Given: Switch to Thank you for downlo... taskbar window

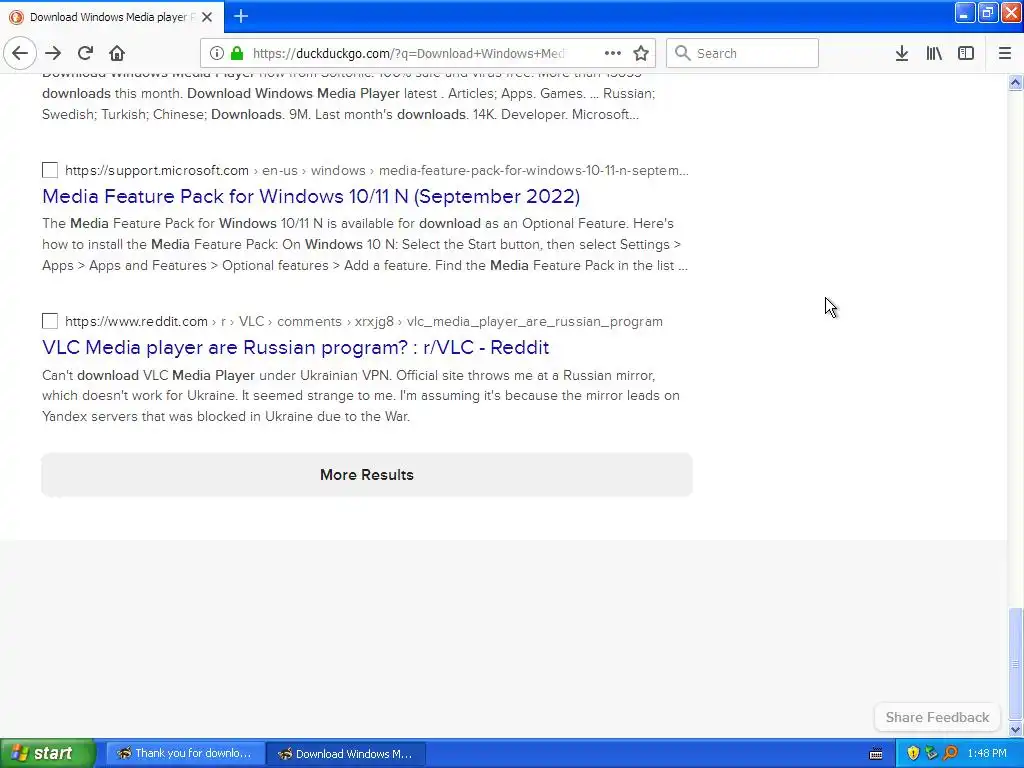Looking at the screenshot, I should [185, 753].
